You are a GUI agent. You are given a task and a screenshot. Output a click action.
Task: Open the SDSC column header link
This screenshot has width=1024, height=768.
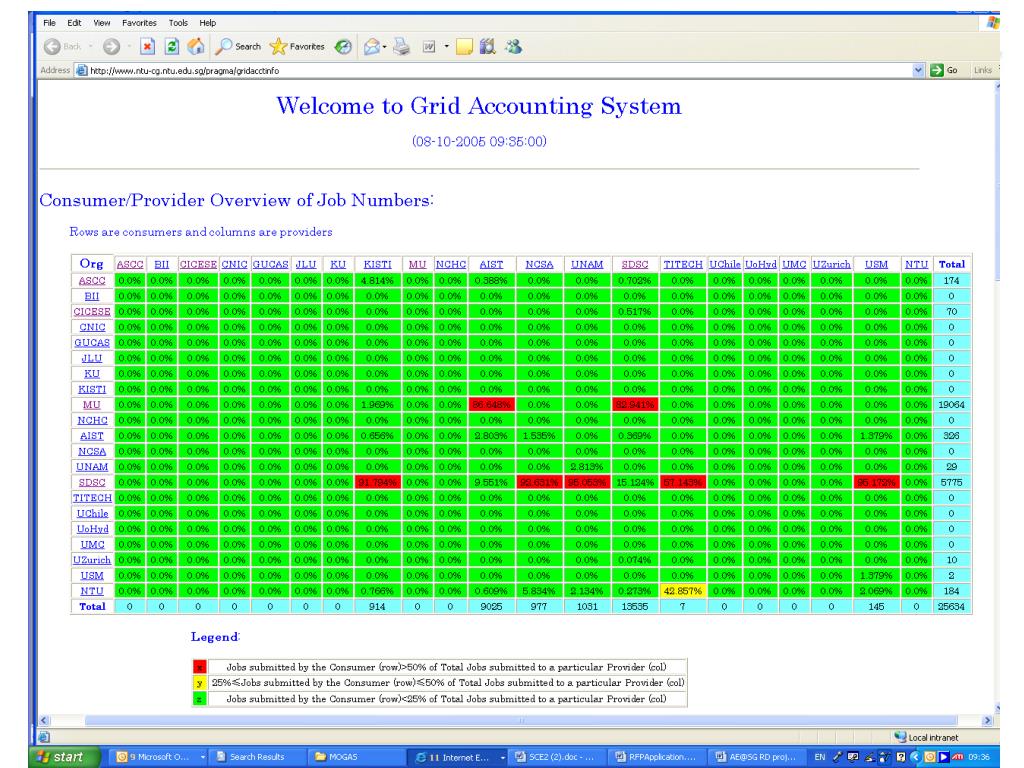[635, 264]
